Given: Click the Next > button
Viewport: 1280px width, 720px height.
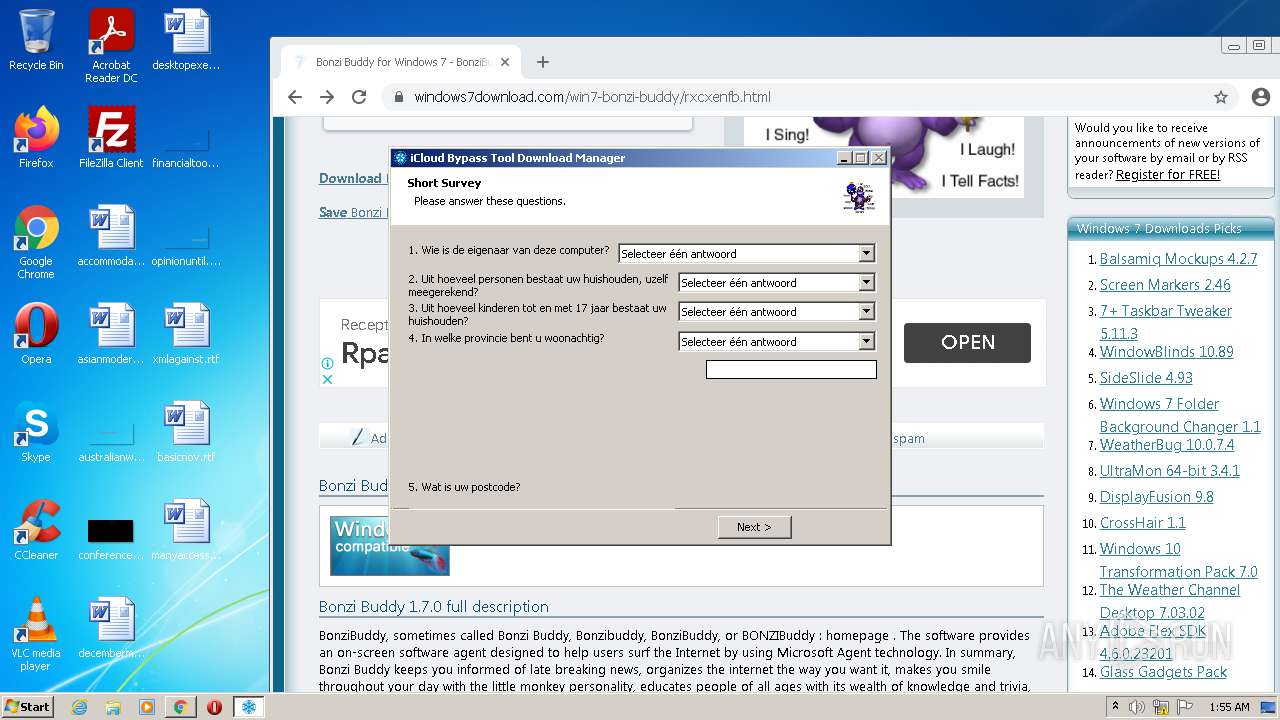Looking at the screenshot, I should click(754, 527).
